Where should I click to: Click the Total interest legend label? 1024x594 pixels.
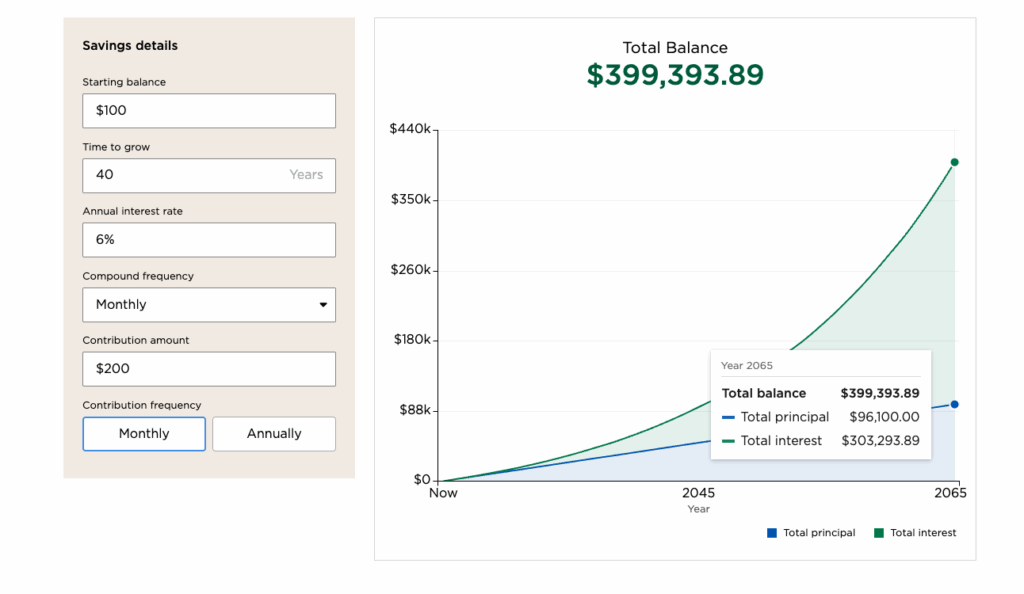point(923,533)
